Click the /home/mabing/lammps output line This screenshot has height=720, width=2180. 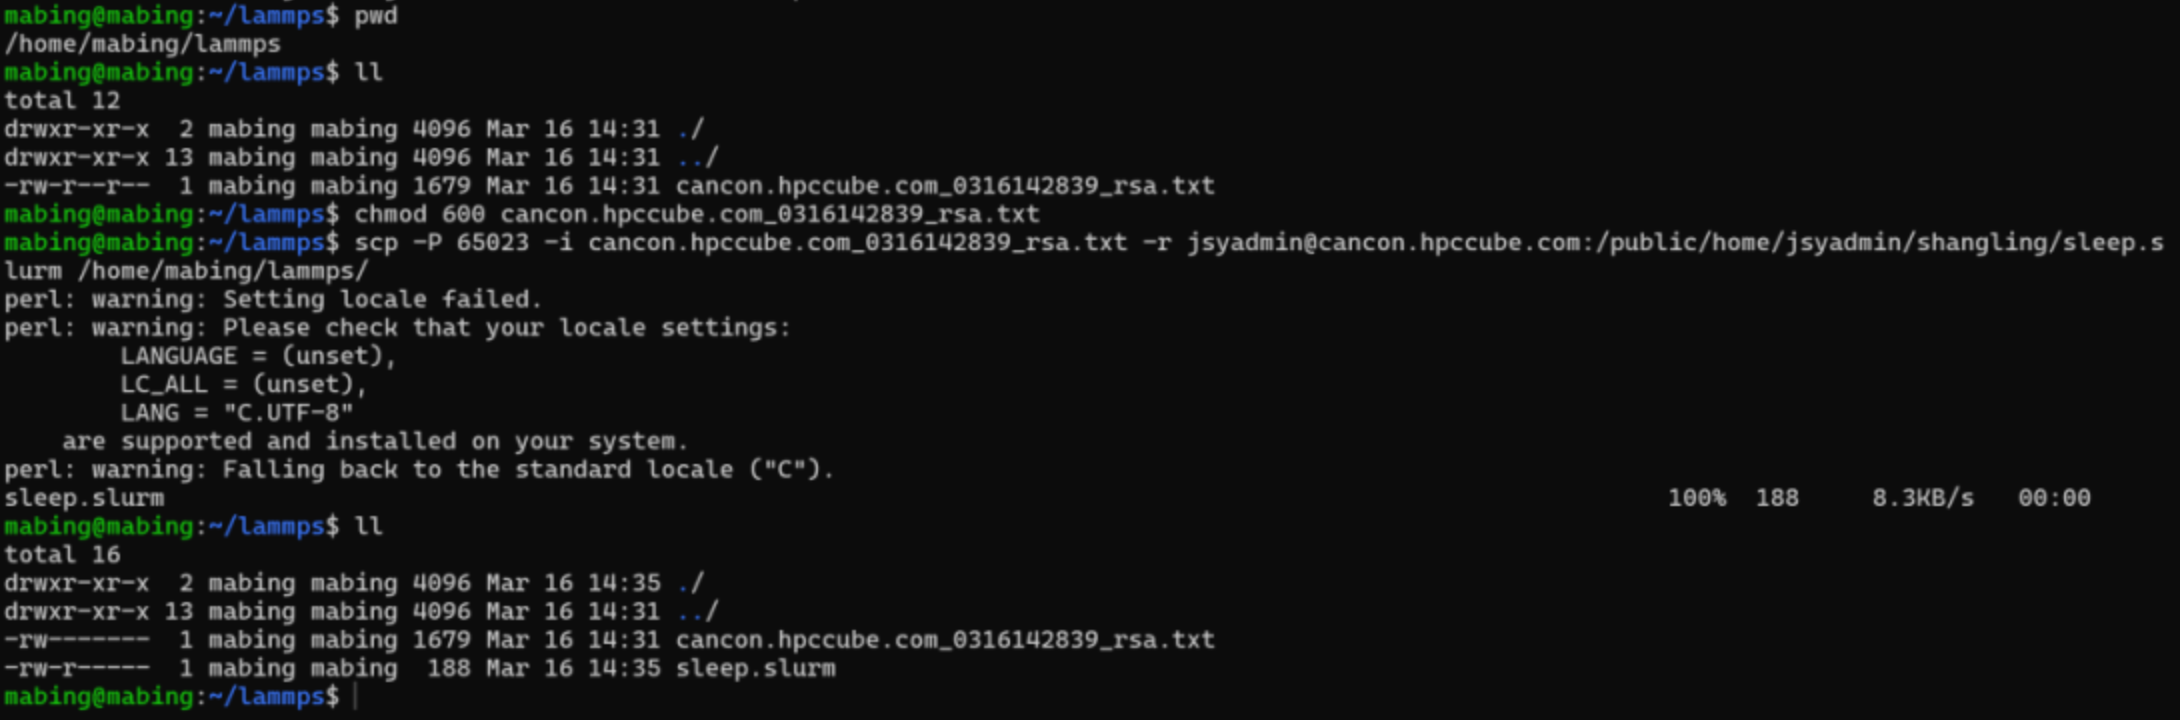tap(142, 44)
